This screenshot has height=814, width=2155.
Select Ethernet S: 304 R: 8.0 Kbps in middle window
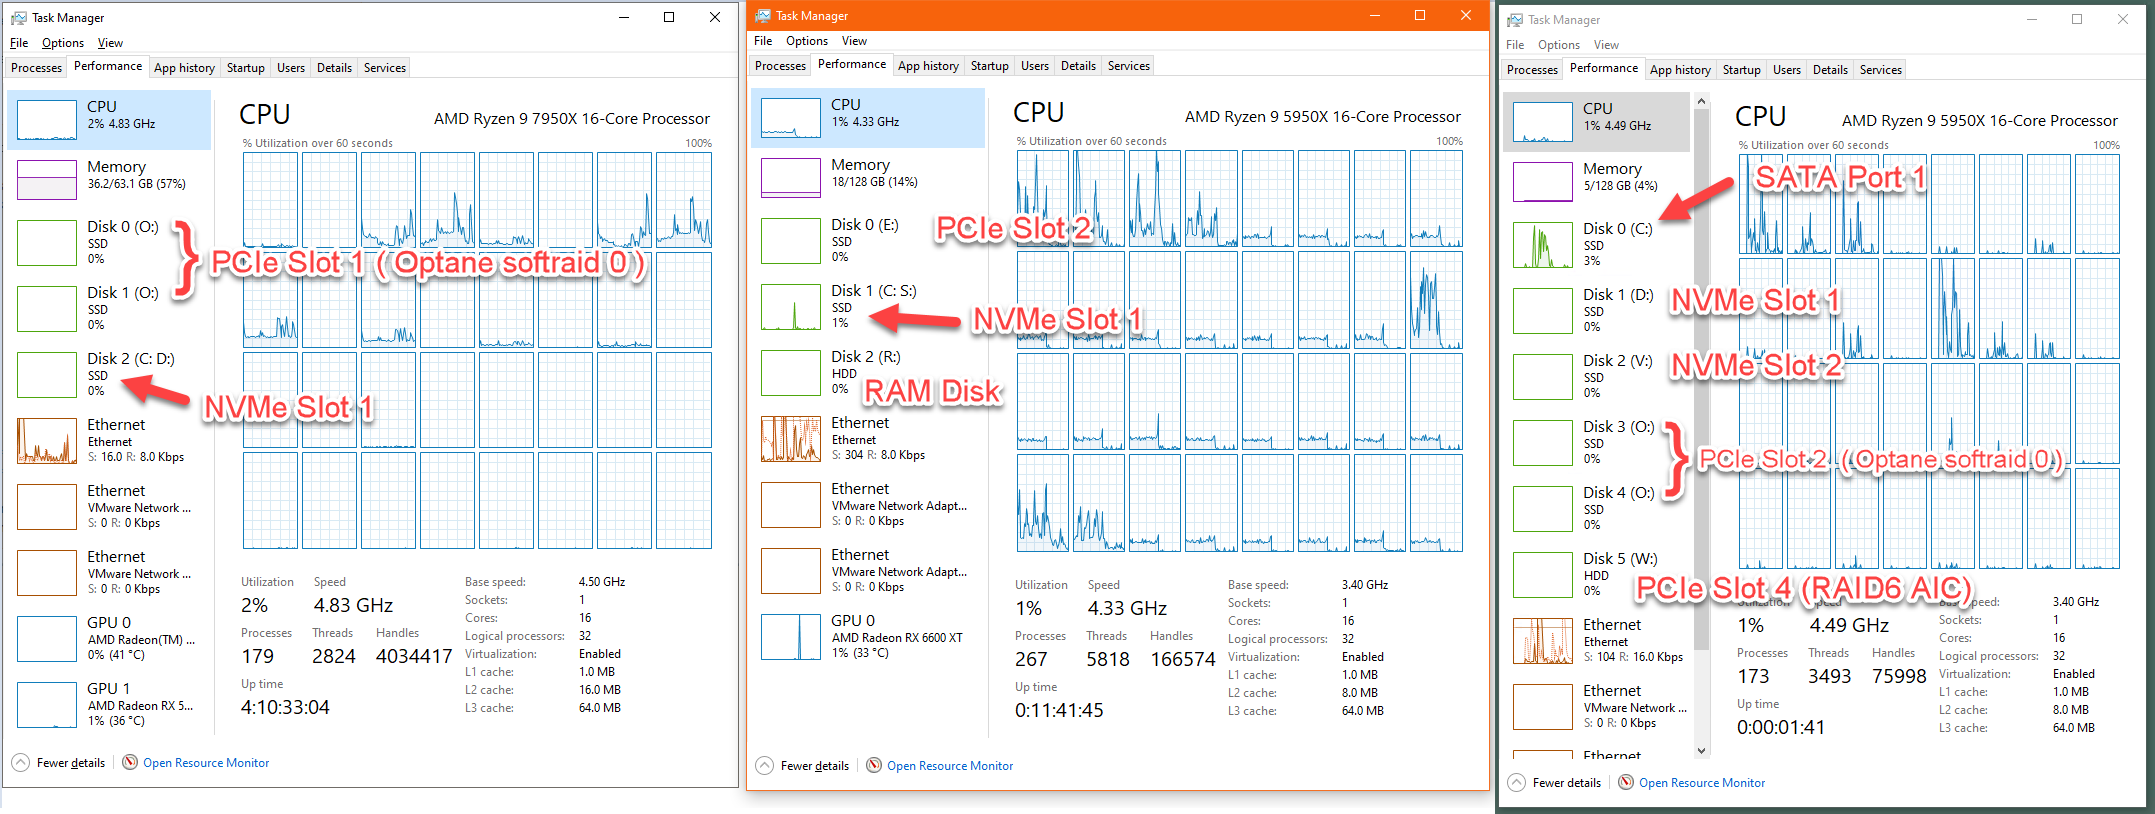868,438
